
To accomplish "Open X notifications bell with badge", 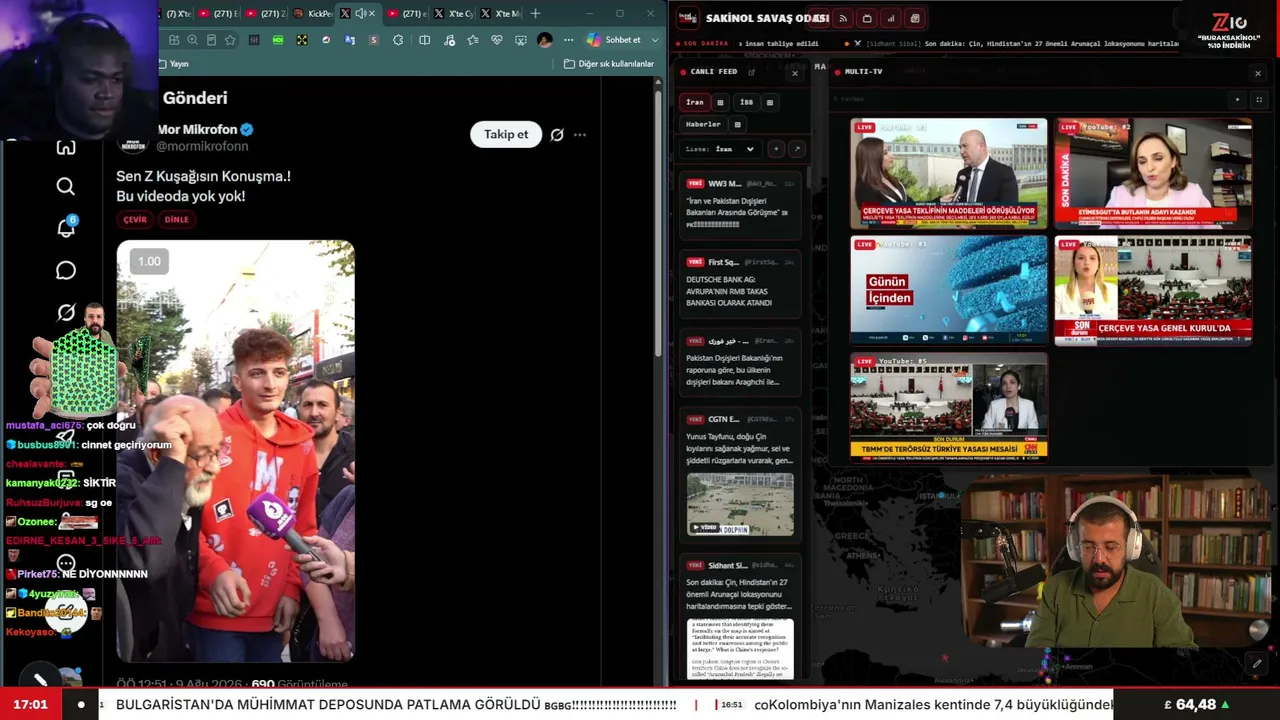I will (x=66, y=227).
